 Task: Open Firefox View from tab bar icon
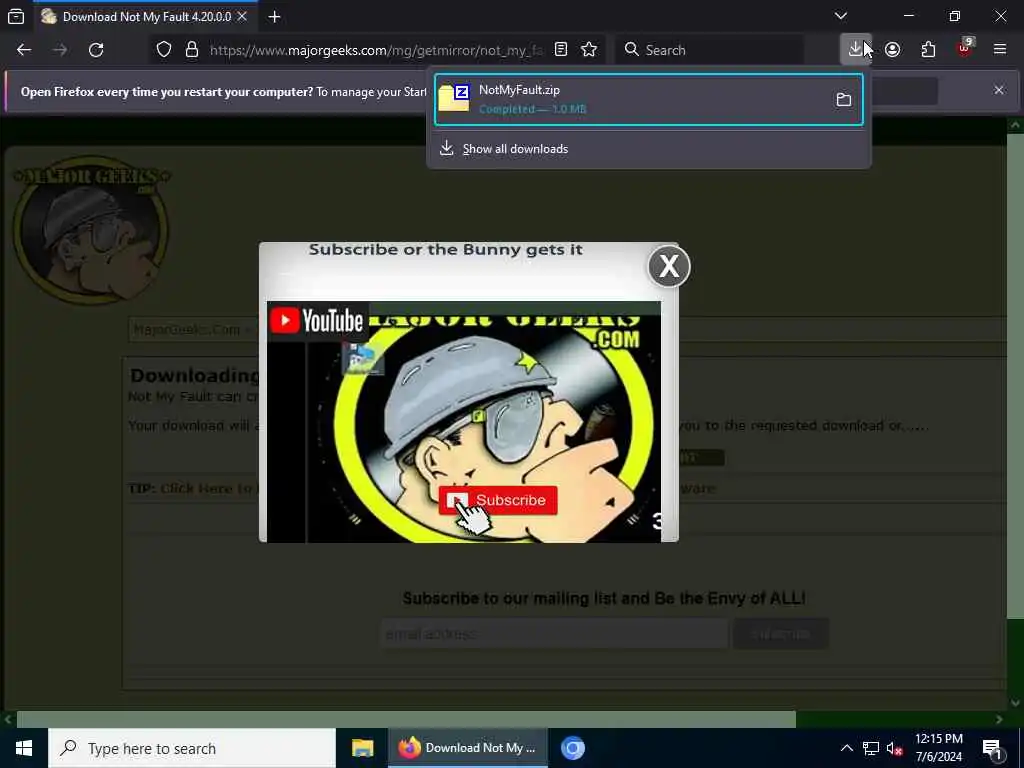coord(16,16)
